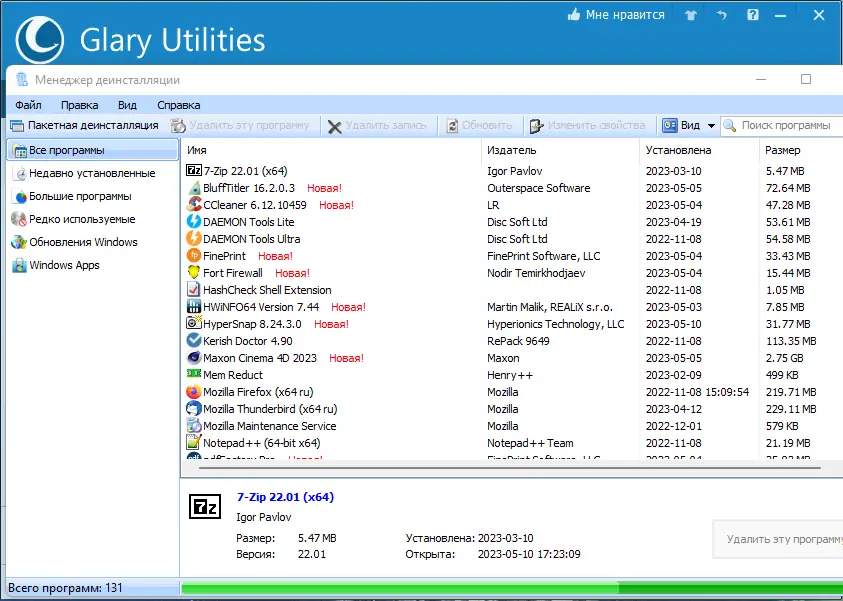
Task: Click 'Удалить запись' toolbar button
Action: [377, 126]
